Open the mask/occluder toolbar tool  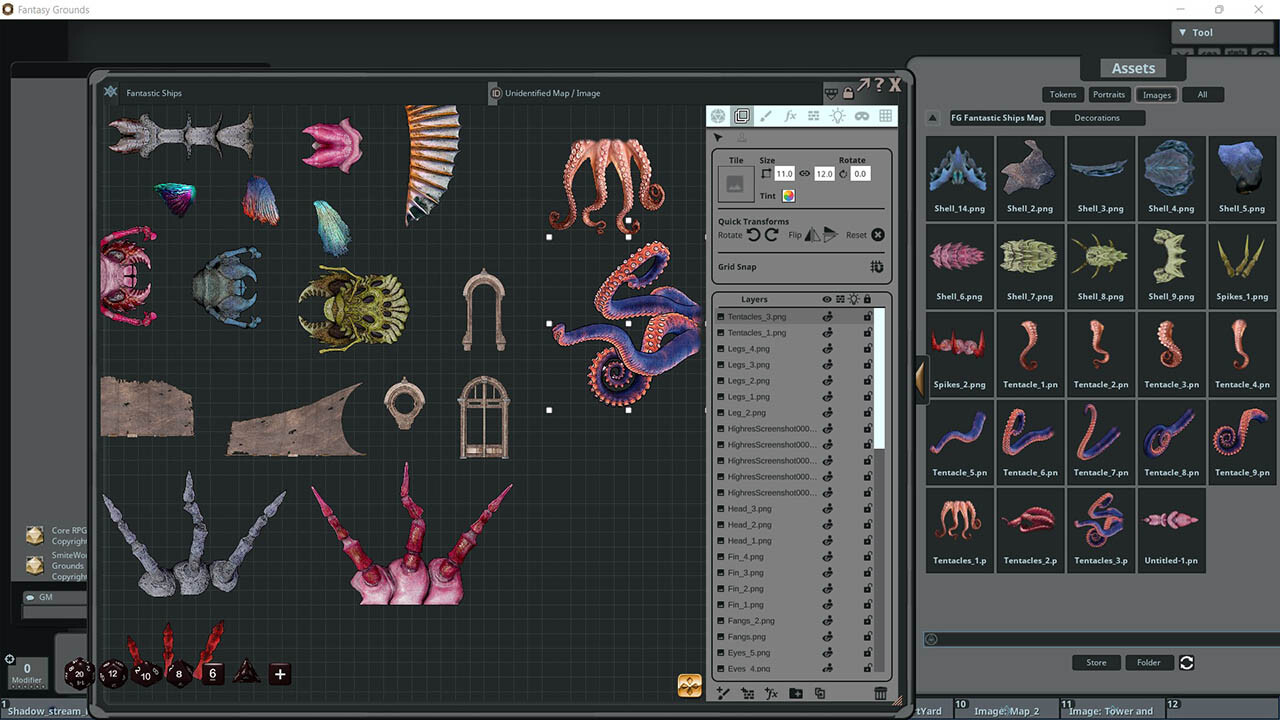(x=862, y=115)
